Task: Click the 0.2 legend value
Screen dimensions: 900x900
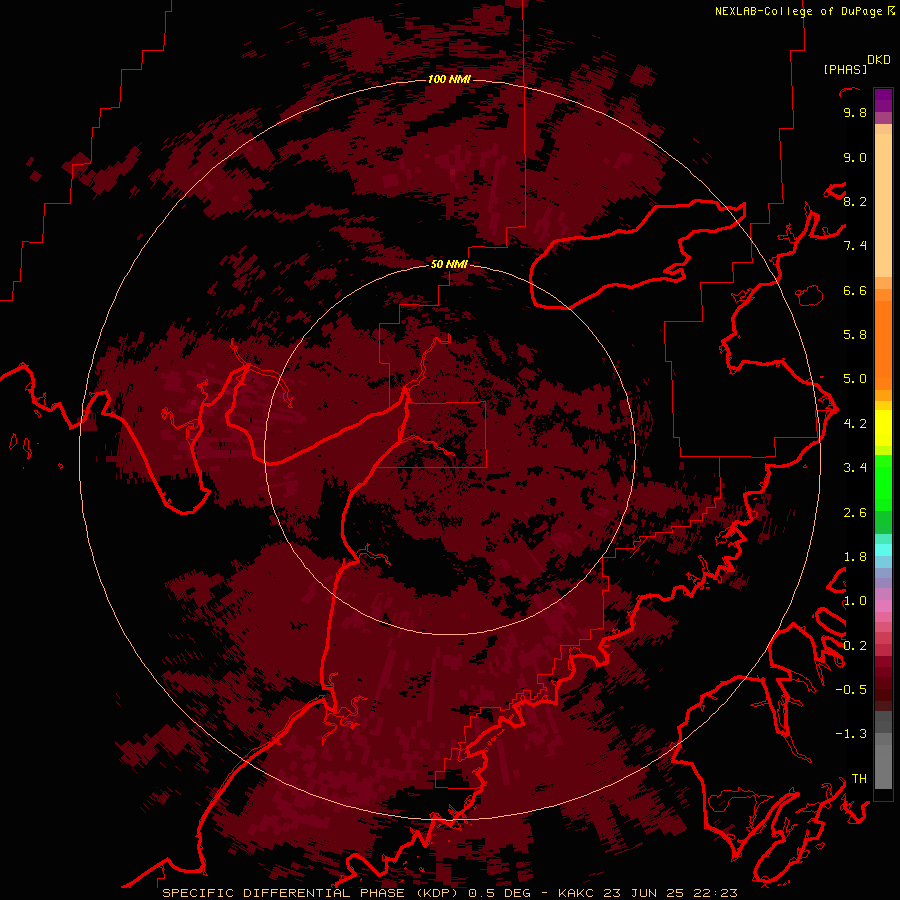Action: [x=855, y=646]
